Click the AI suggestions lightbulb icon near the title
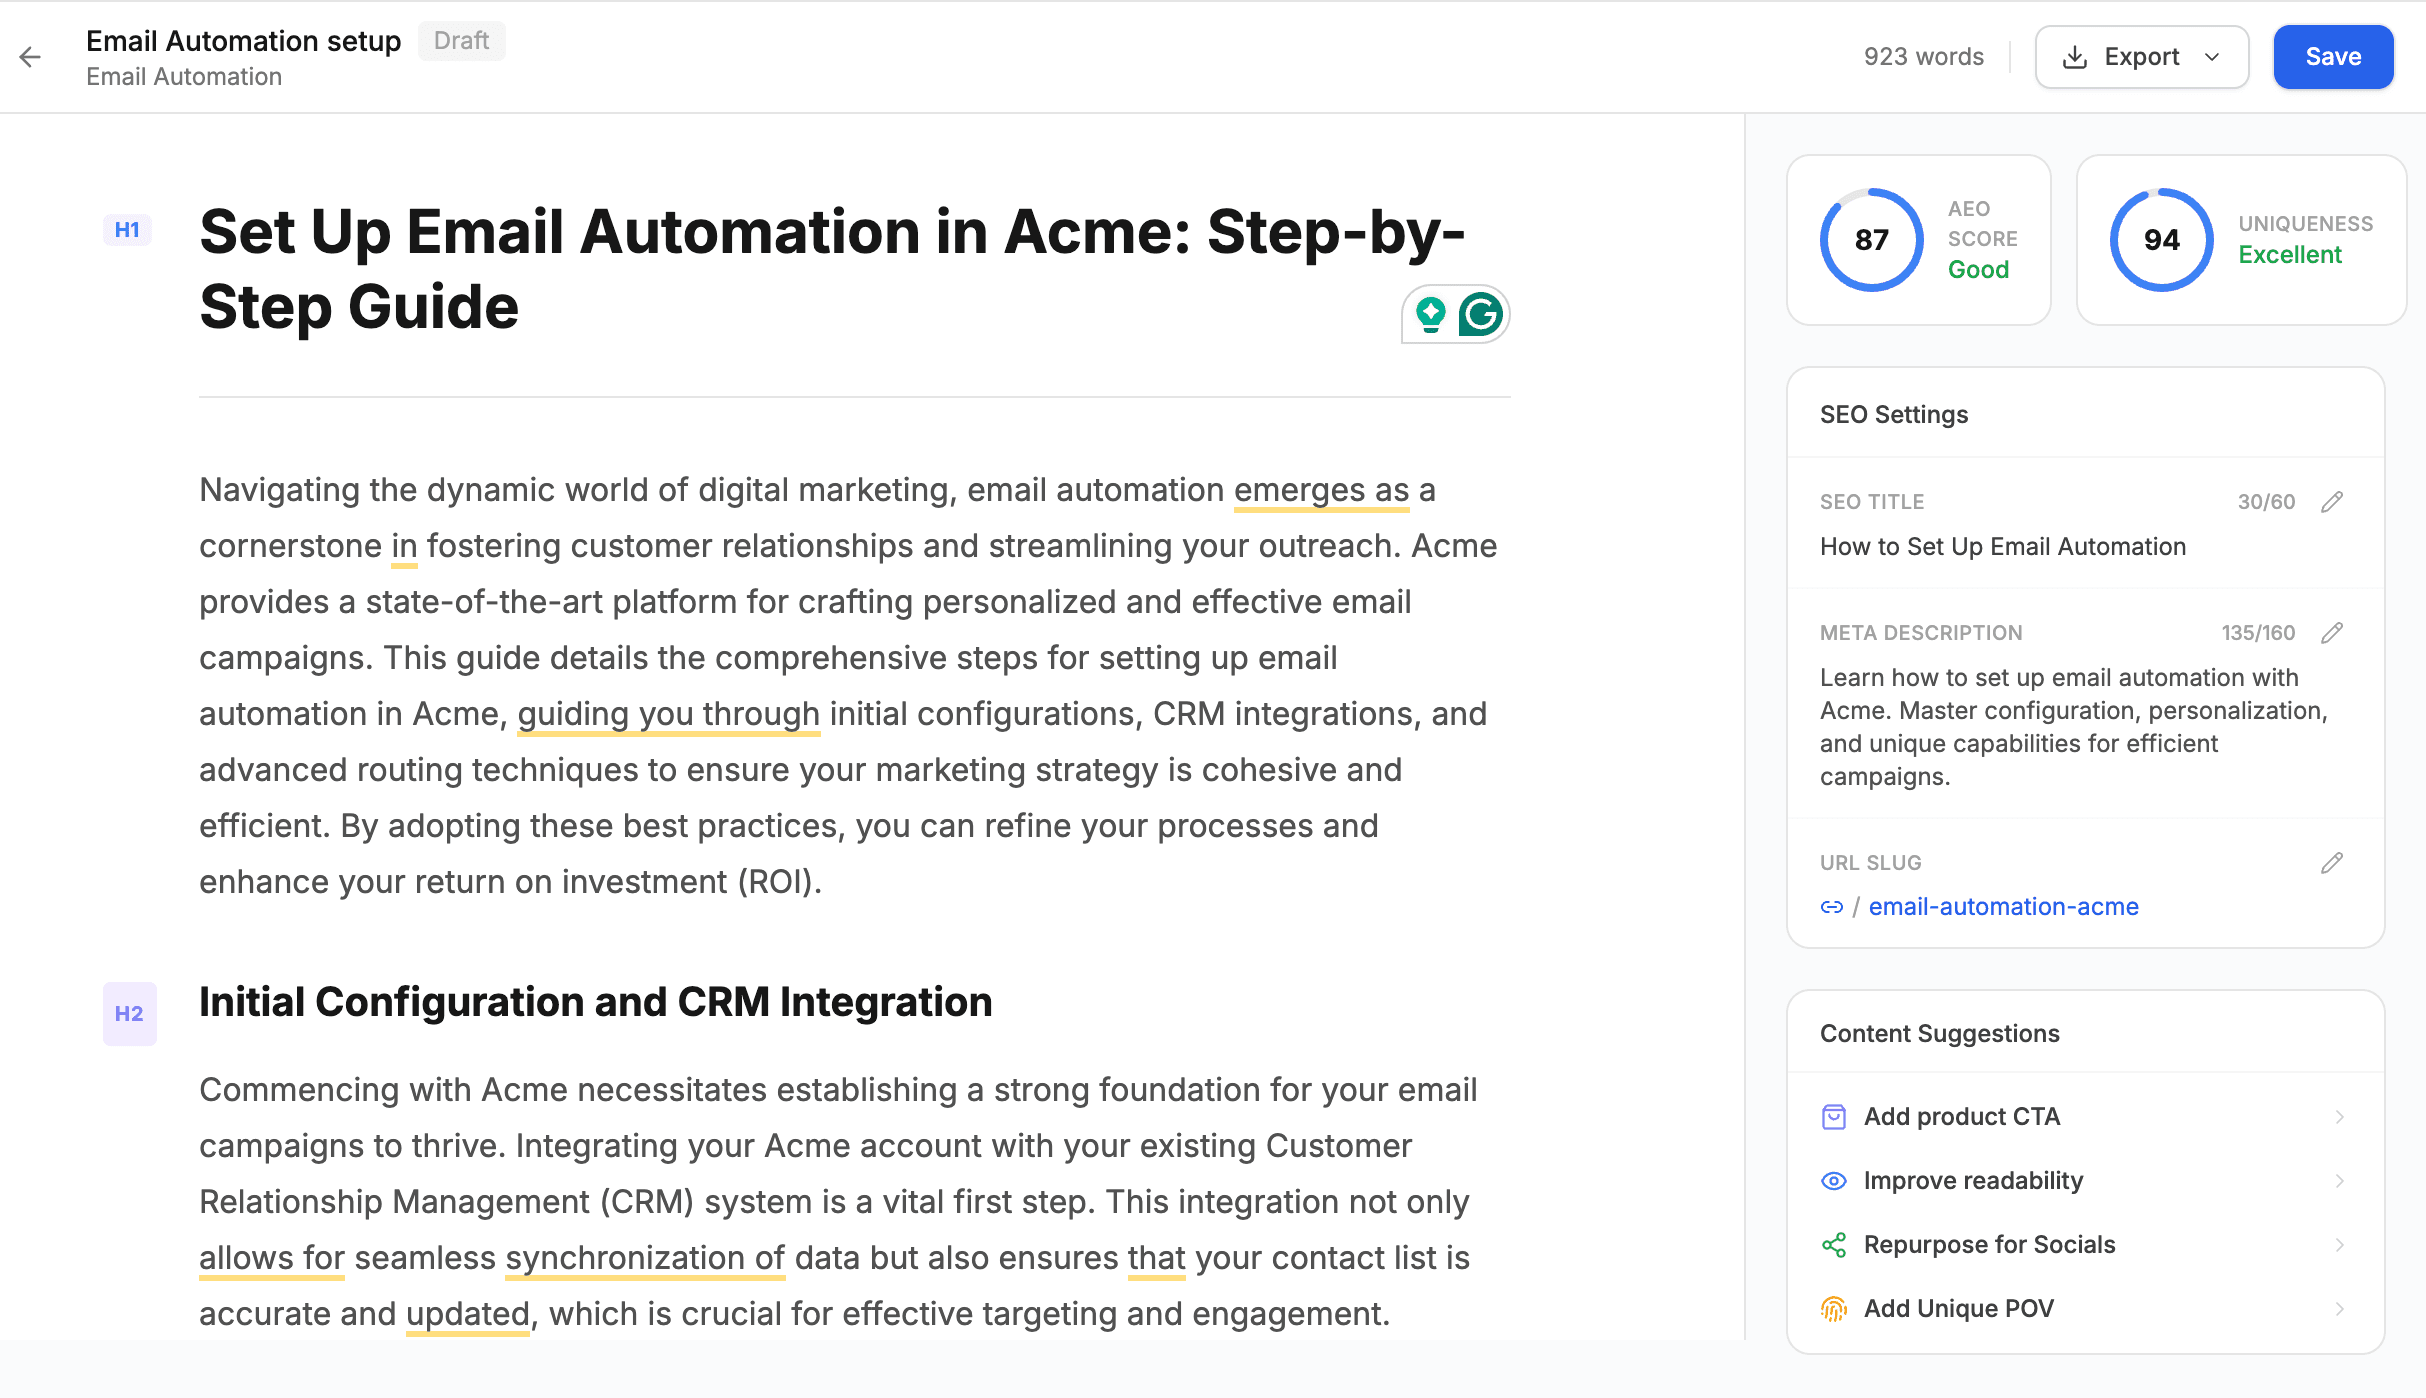Image resolution: width=2426 pixels, height=1398 pixels. pos(1430,313)
